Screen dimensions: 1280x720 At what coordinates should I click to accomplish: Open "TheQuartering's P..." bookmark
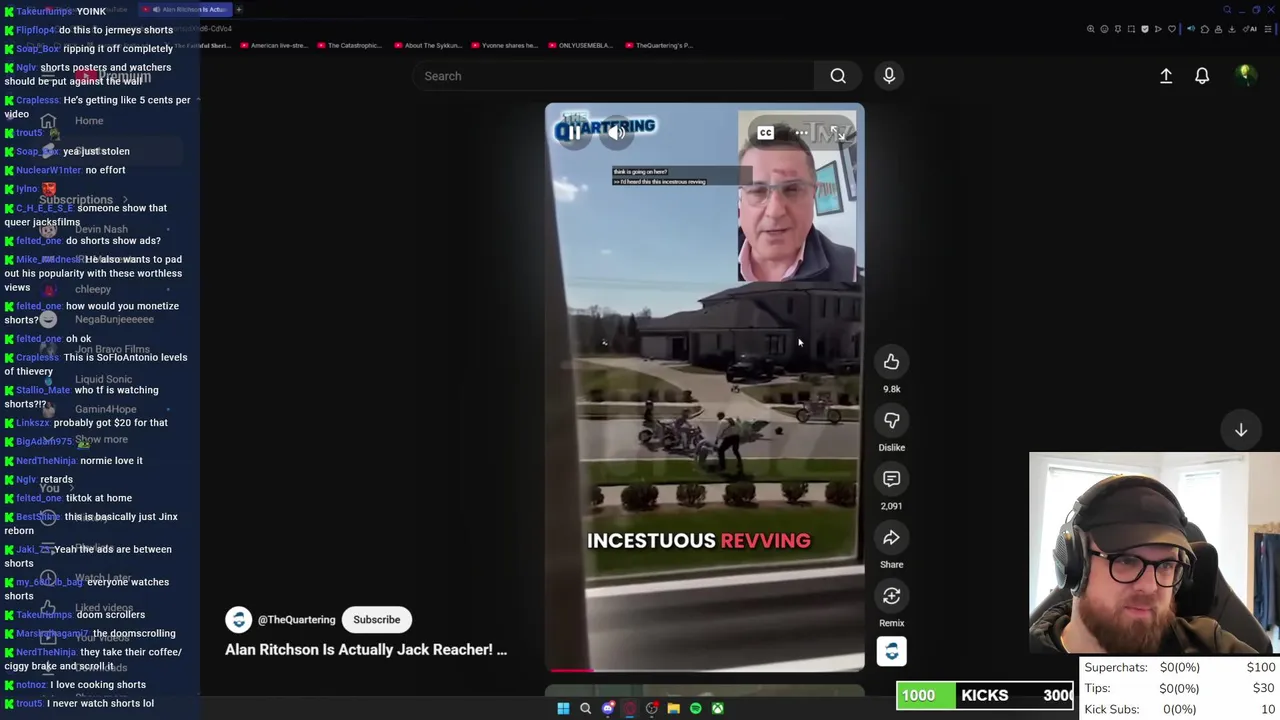658,45
